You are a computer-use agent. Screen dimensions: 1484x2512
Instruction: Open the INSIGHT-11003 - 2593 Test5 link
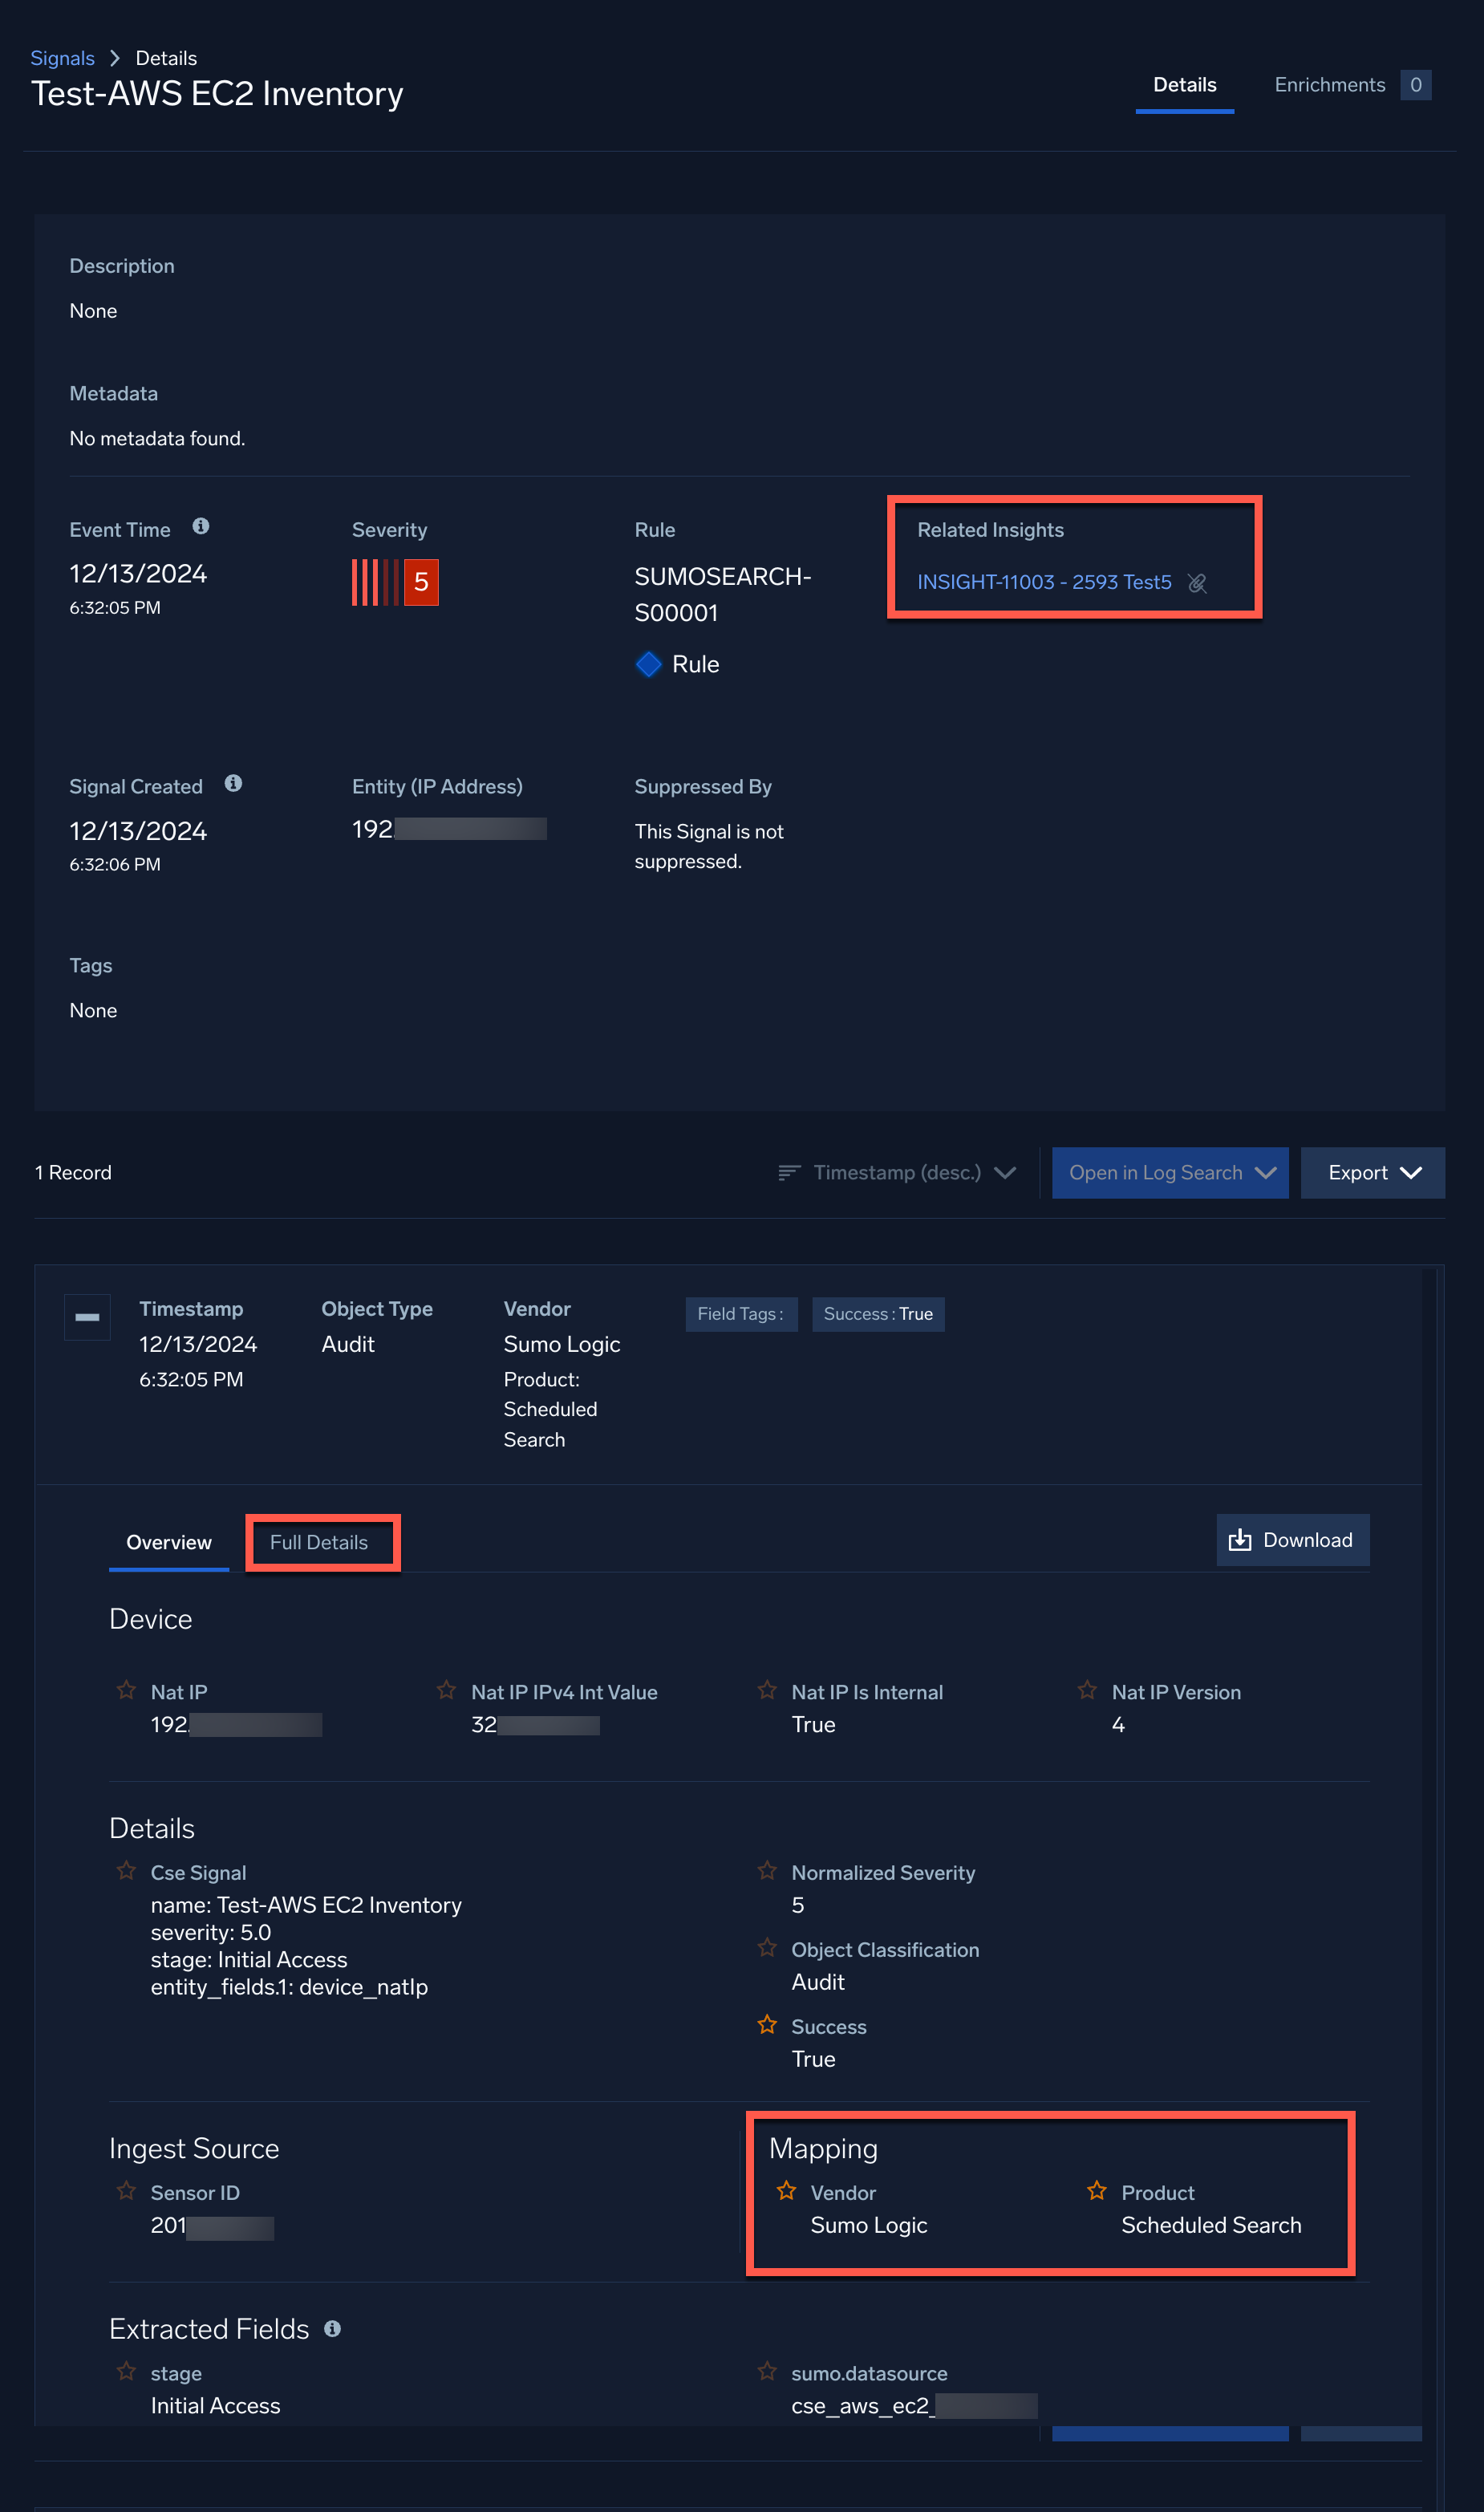pyautogui.click(x=1044, y=582)
